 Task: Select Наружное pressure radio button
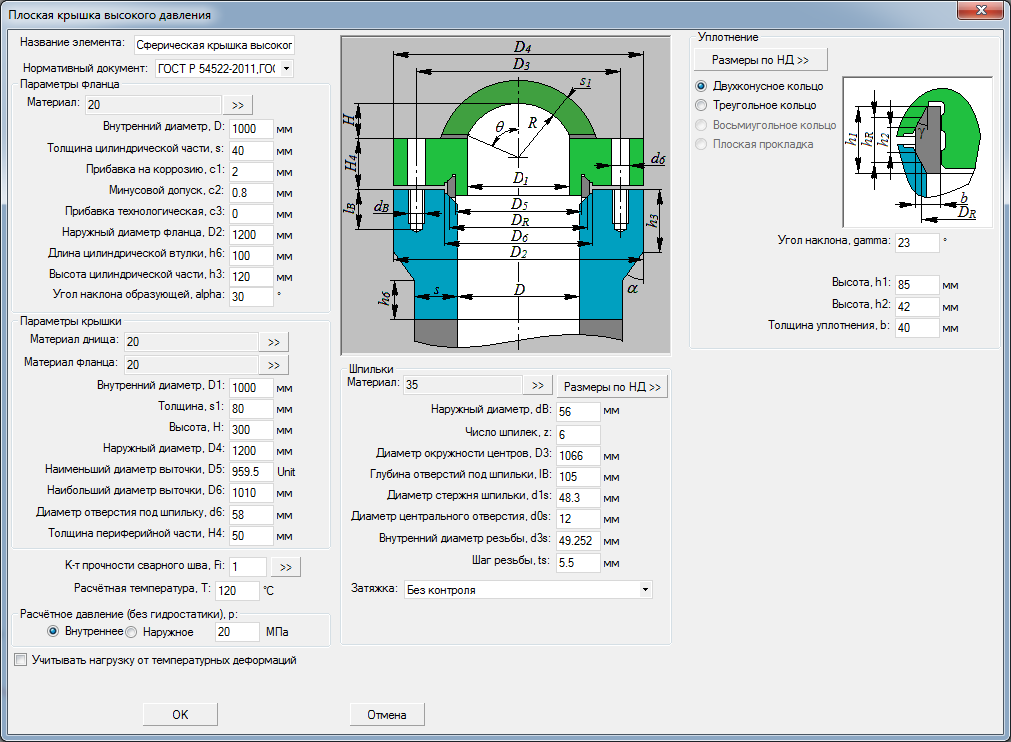pos(131,632)
